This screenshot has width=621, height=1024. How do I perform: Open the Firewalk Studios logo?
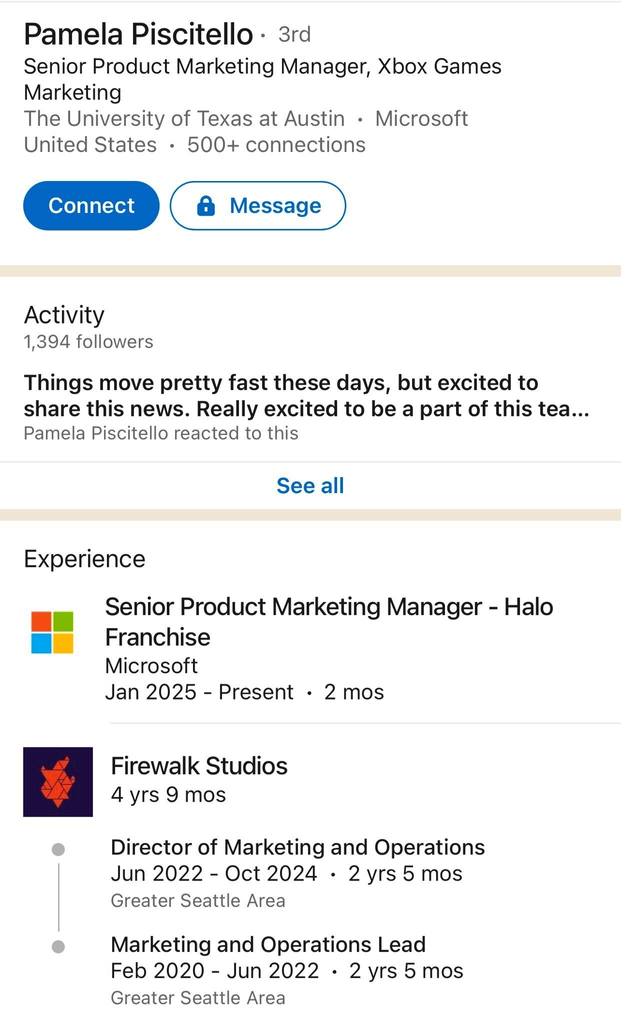[58, 782]
